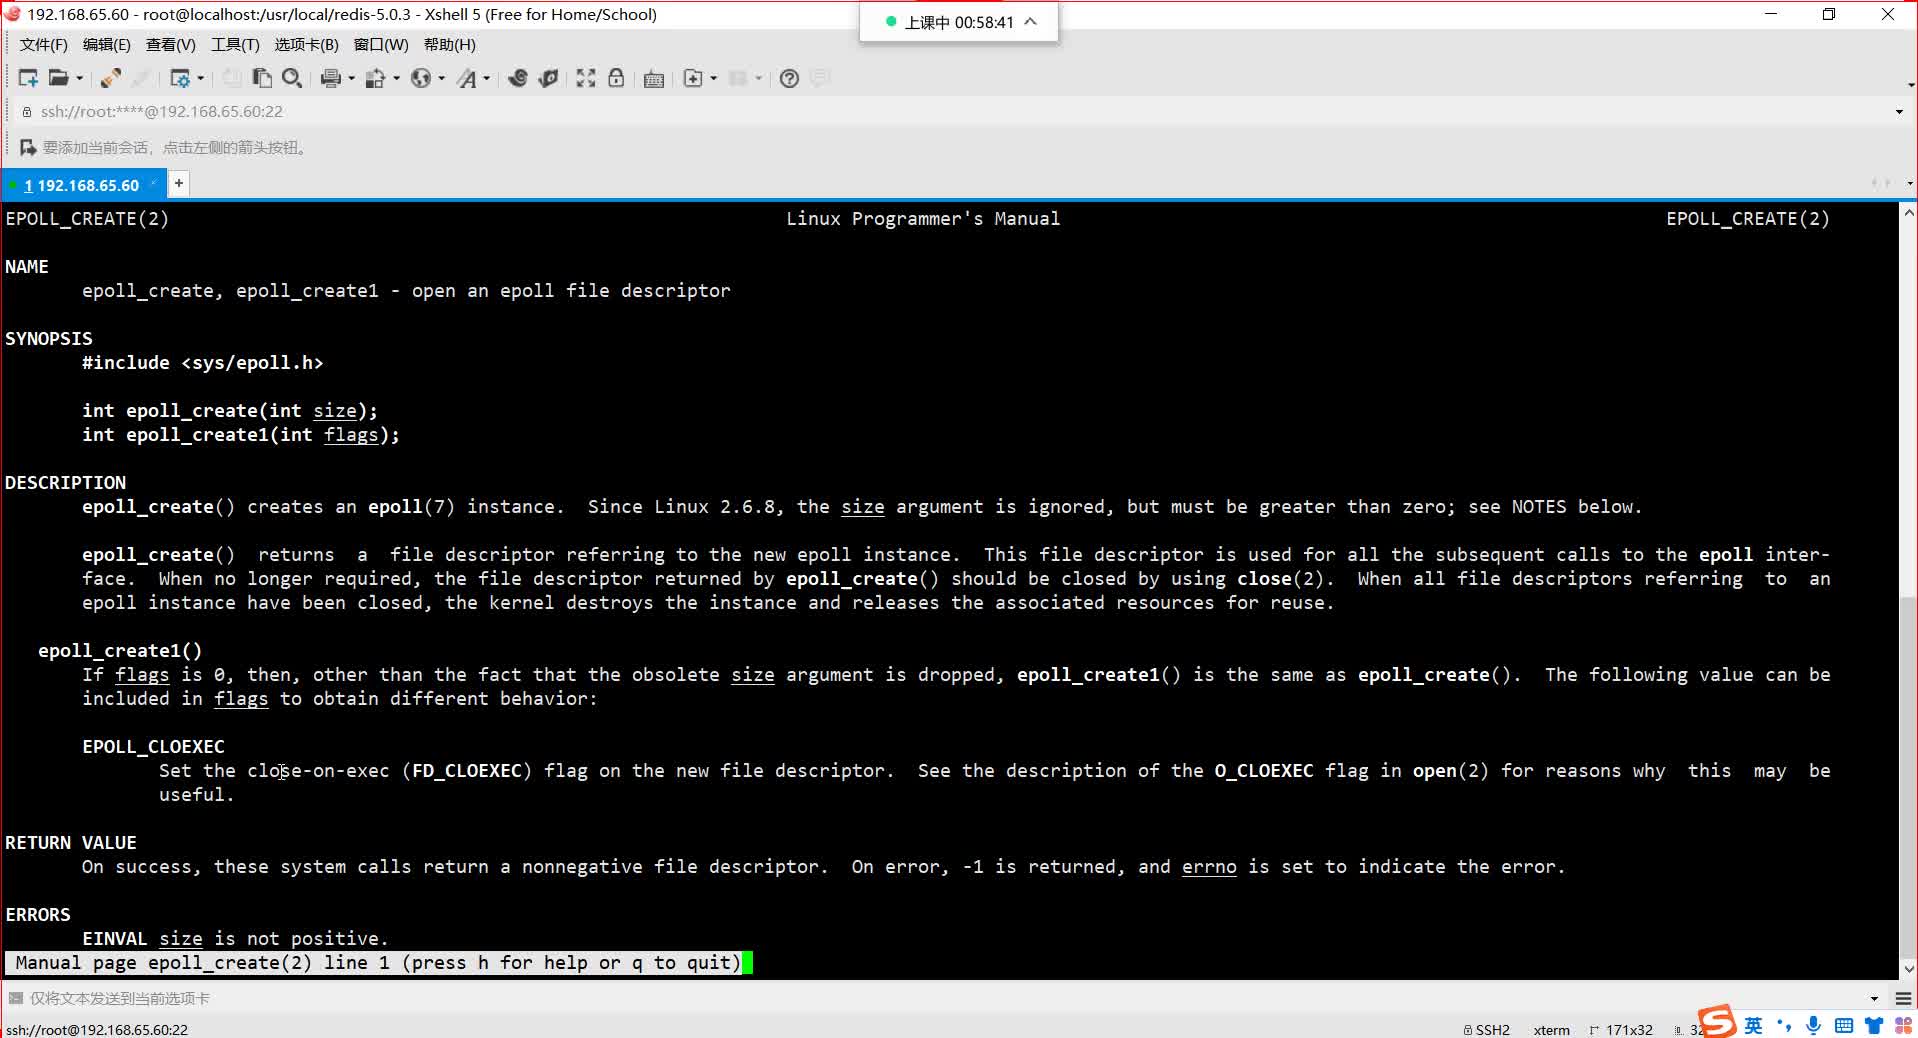This screenshot has height=1038, width=1918.
Task: Click the terminal scrollbar down arrow
Action: click(x=1908, y=968)
